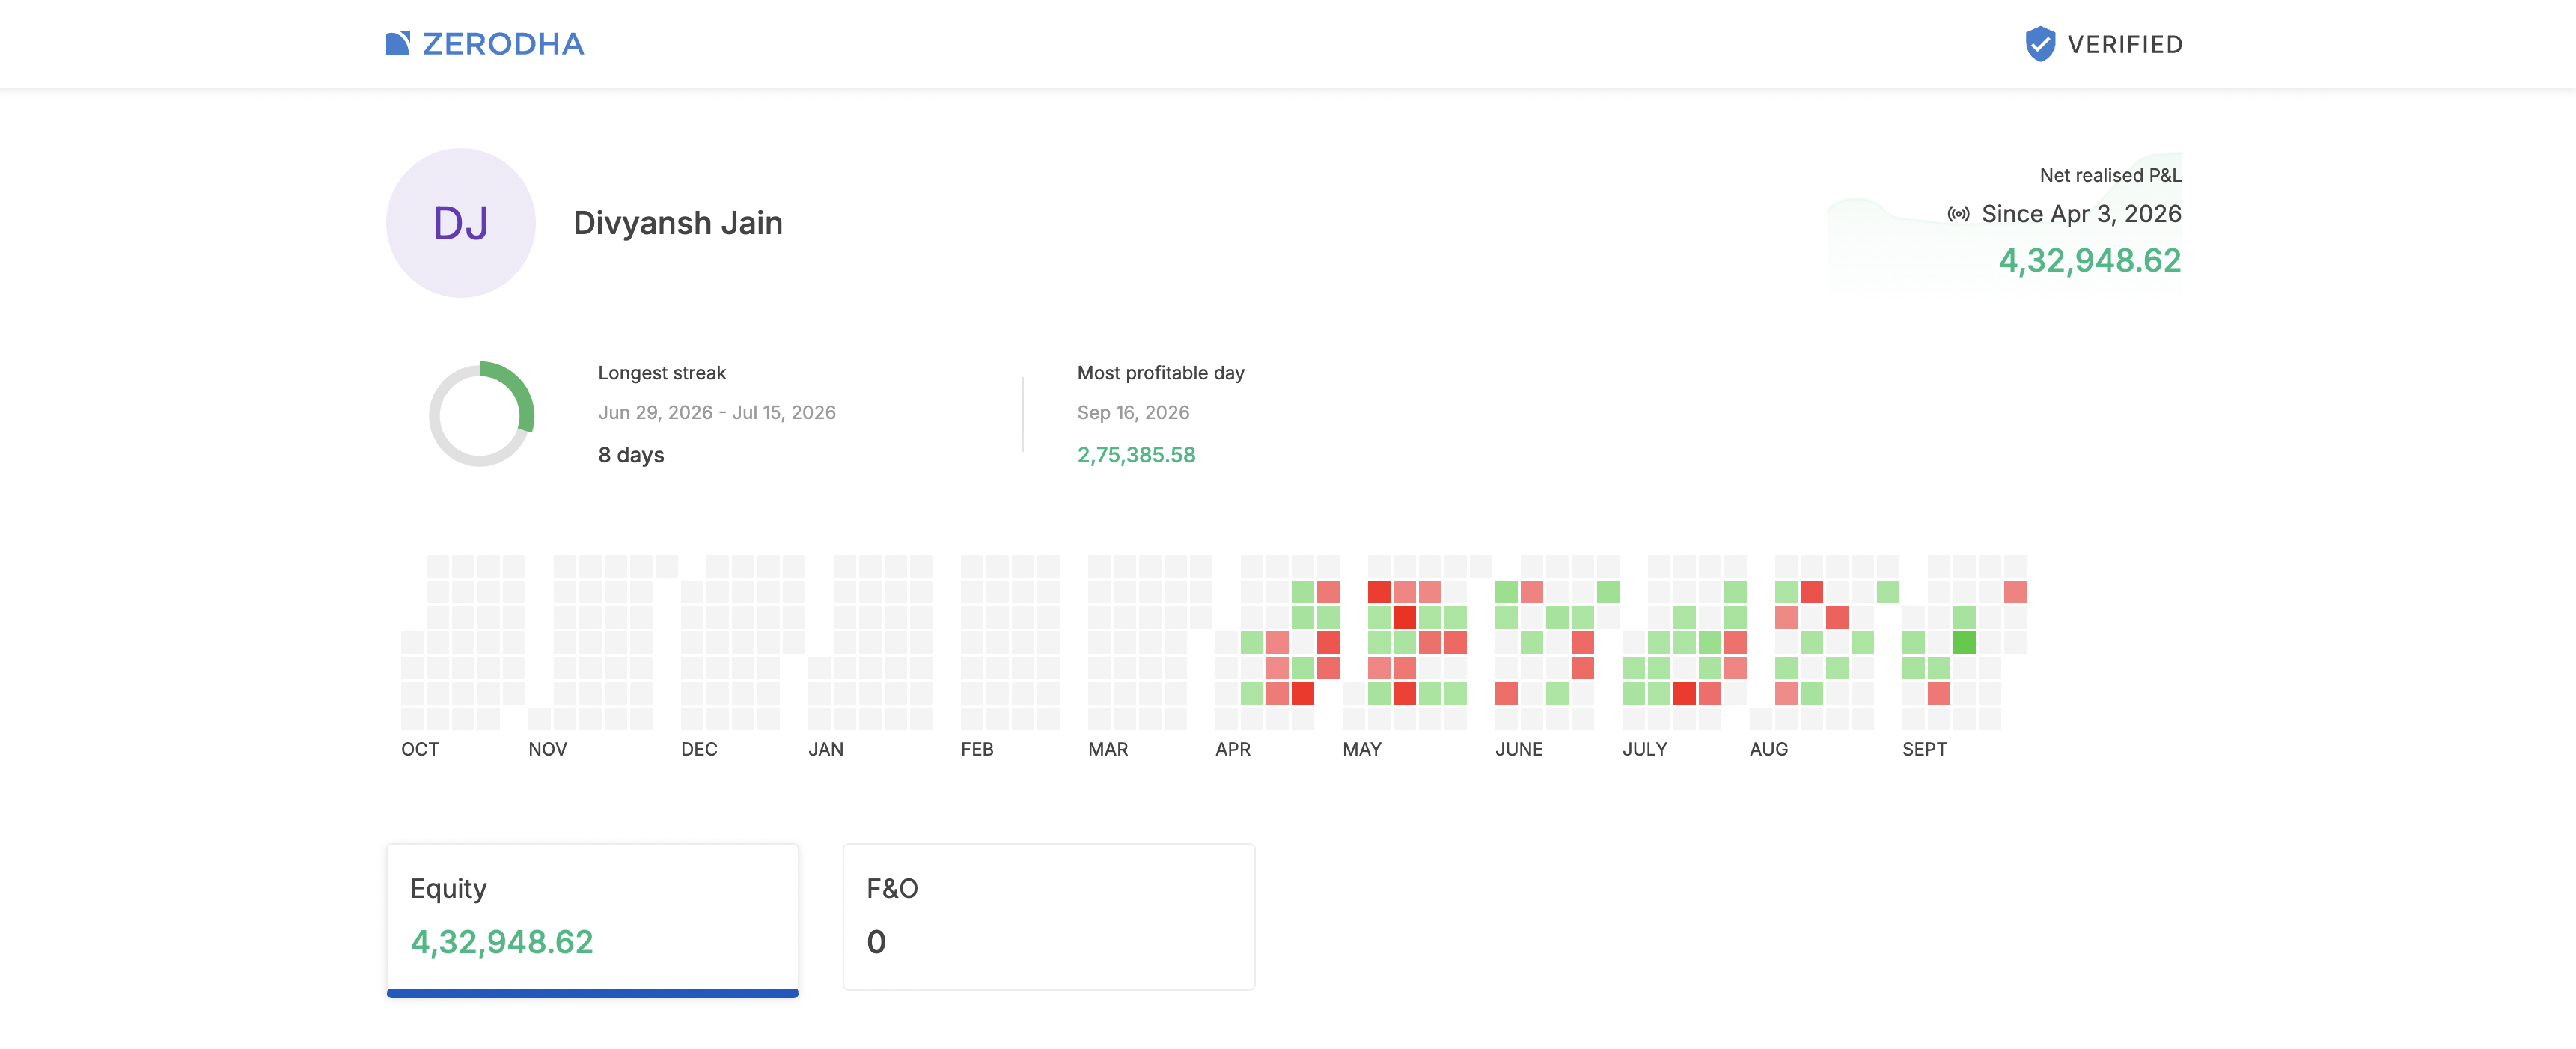The height and width of the screenshot is (1049, 2576).
Task: Click the MAY month label on heatmap
Action: coord(1362,749)
